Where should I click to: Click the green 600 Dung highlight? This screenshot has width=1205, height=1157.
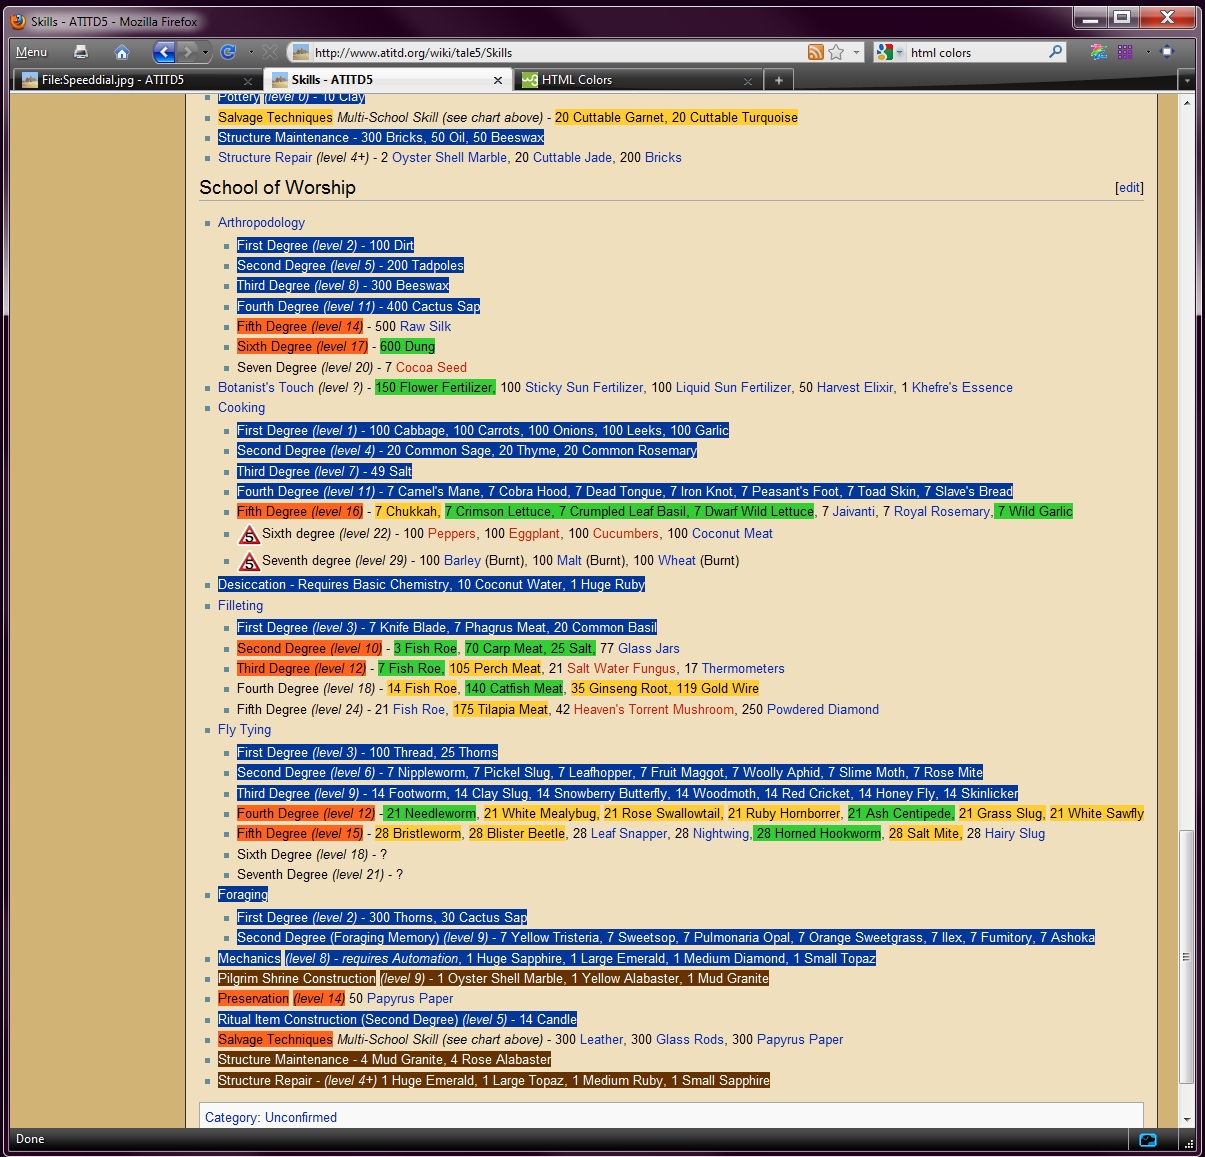click(x=407, y=347)
